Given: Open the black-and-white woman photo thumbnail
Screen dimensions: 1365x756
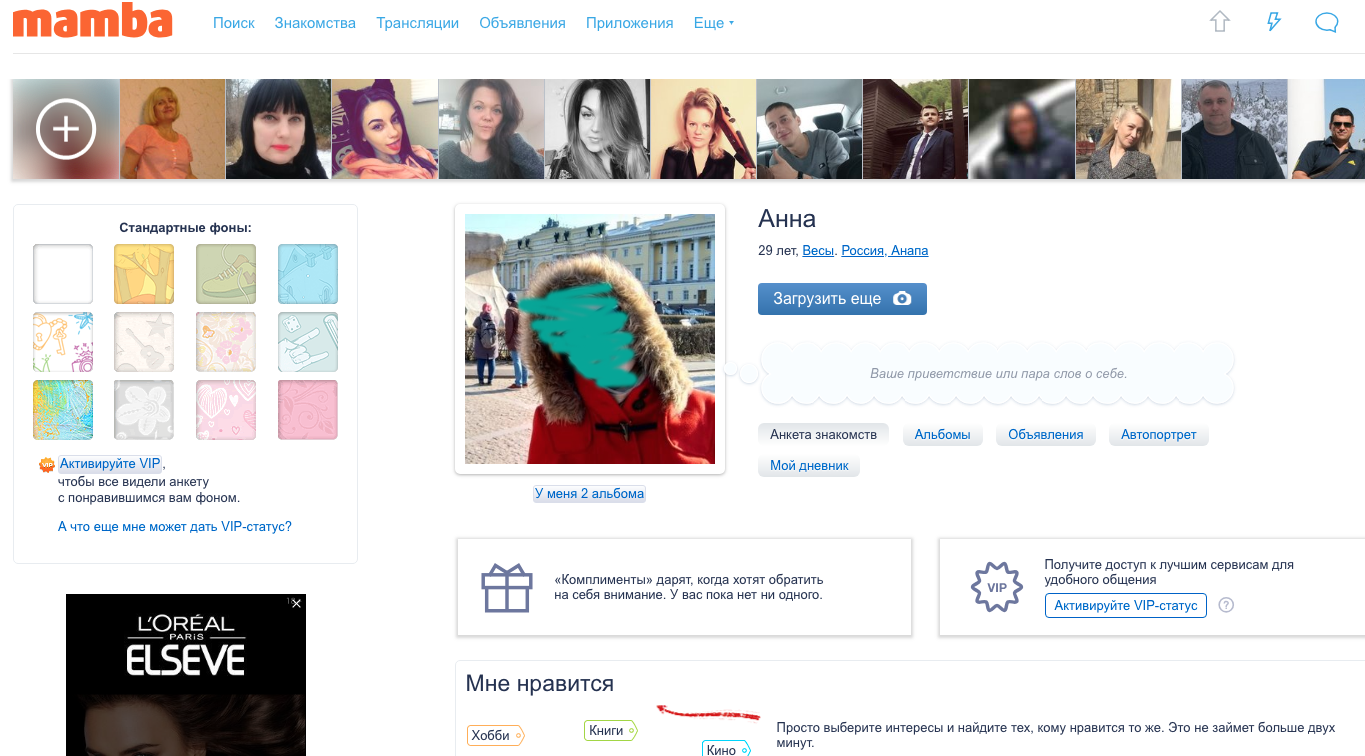Looking at the screenshot, I should pyautogui.click(x=597, y=129).
